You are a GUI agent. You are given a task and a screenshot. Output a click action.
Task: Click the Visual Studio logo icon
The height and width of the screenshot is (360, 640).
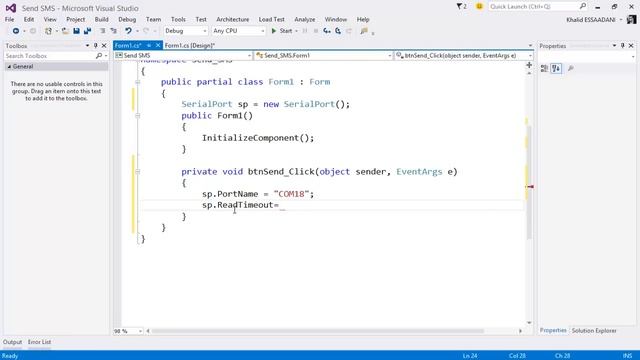pyautogui.click(x=11, y=8)
